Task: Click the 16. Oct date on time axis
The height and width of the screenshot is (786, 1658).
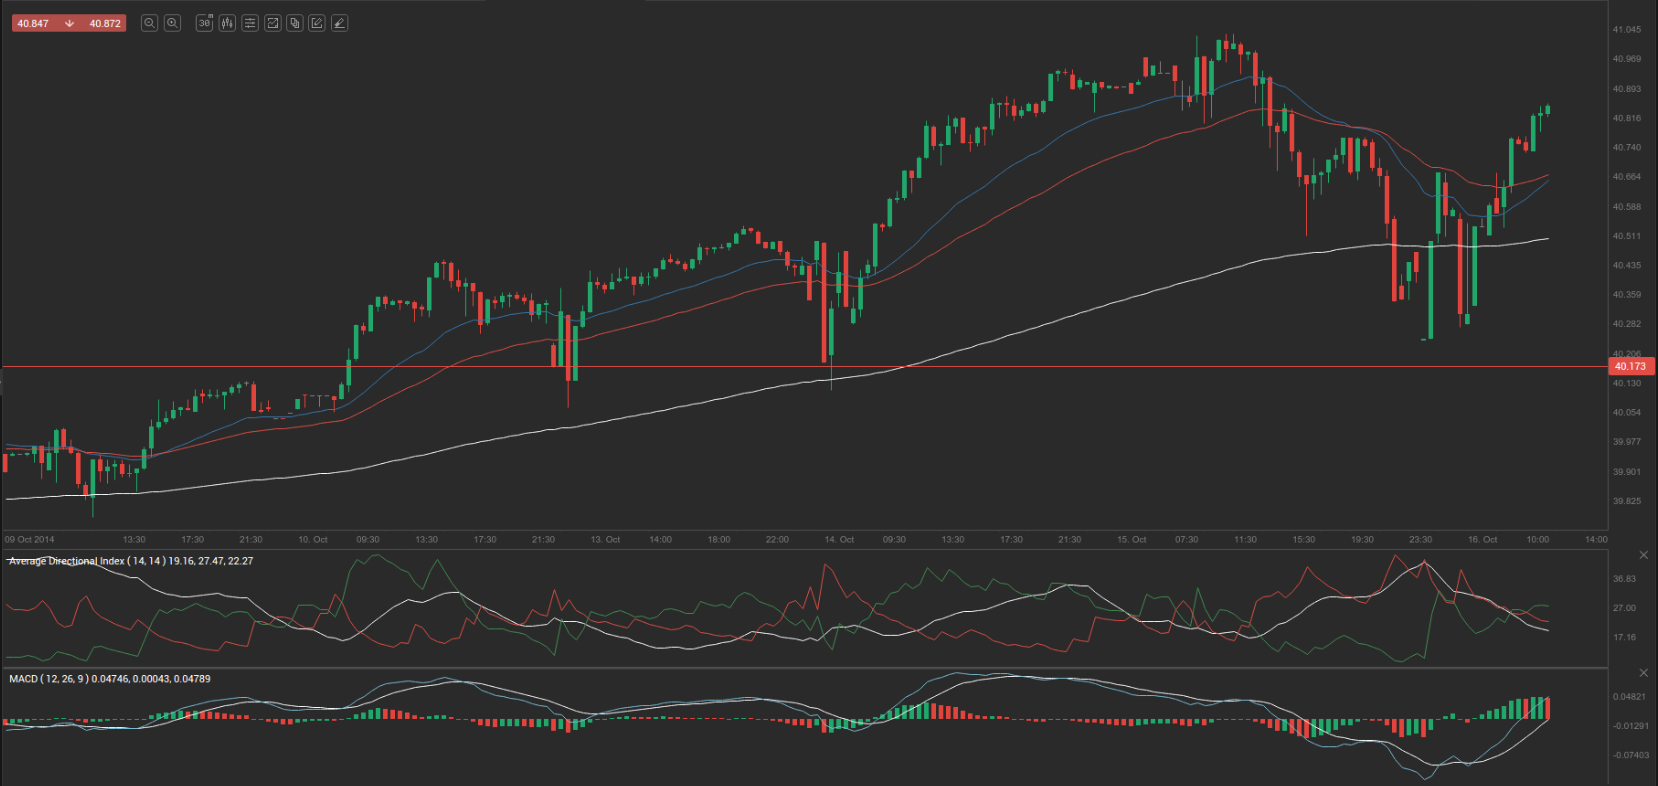Action: click(1482, 539)
